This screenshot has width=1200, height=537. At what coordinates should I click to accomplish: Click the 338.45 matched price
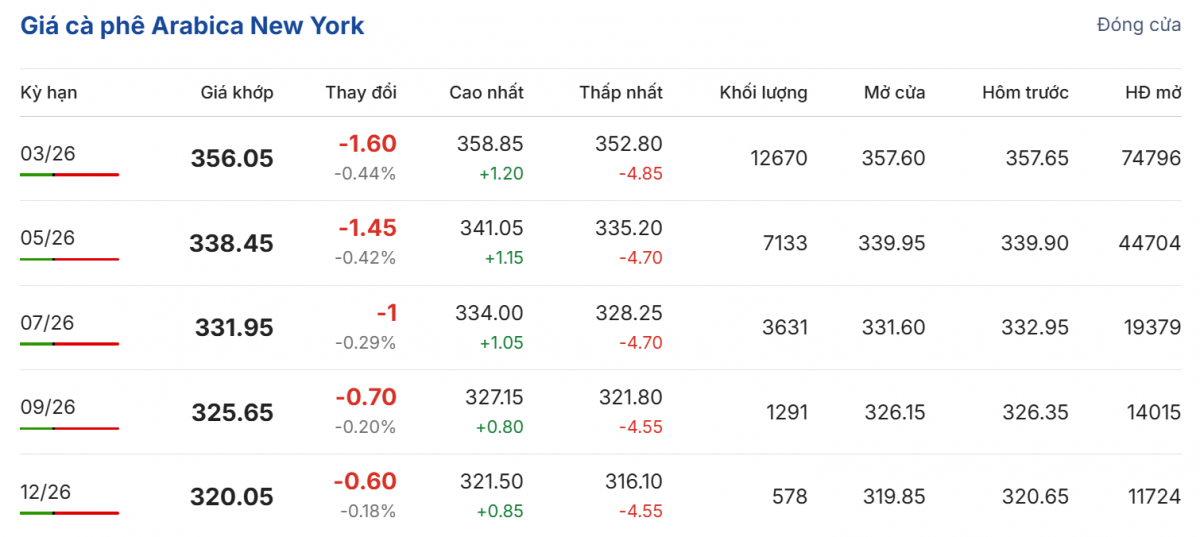(x=231, y=243)
